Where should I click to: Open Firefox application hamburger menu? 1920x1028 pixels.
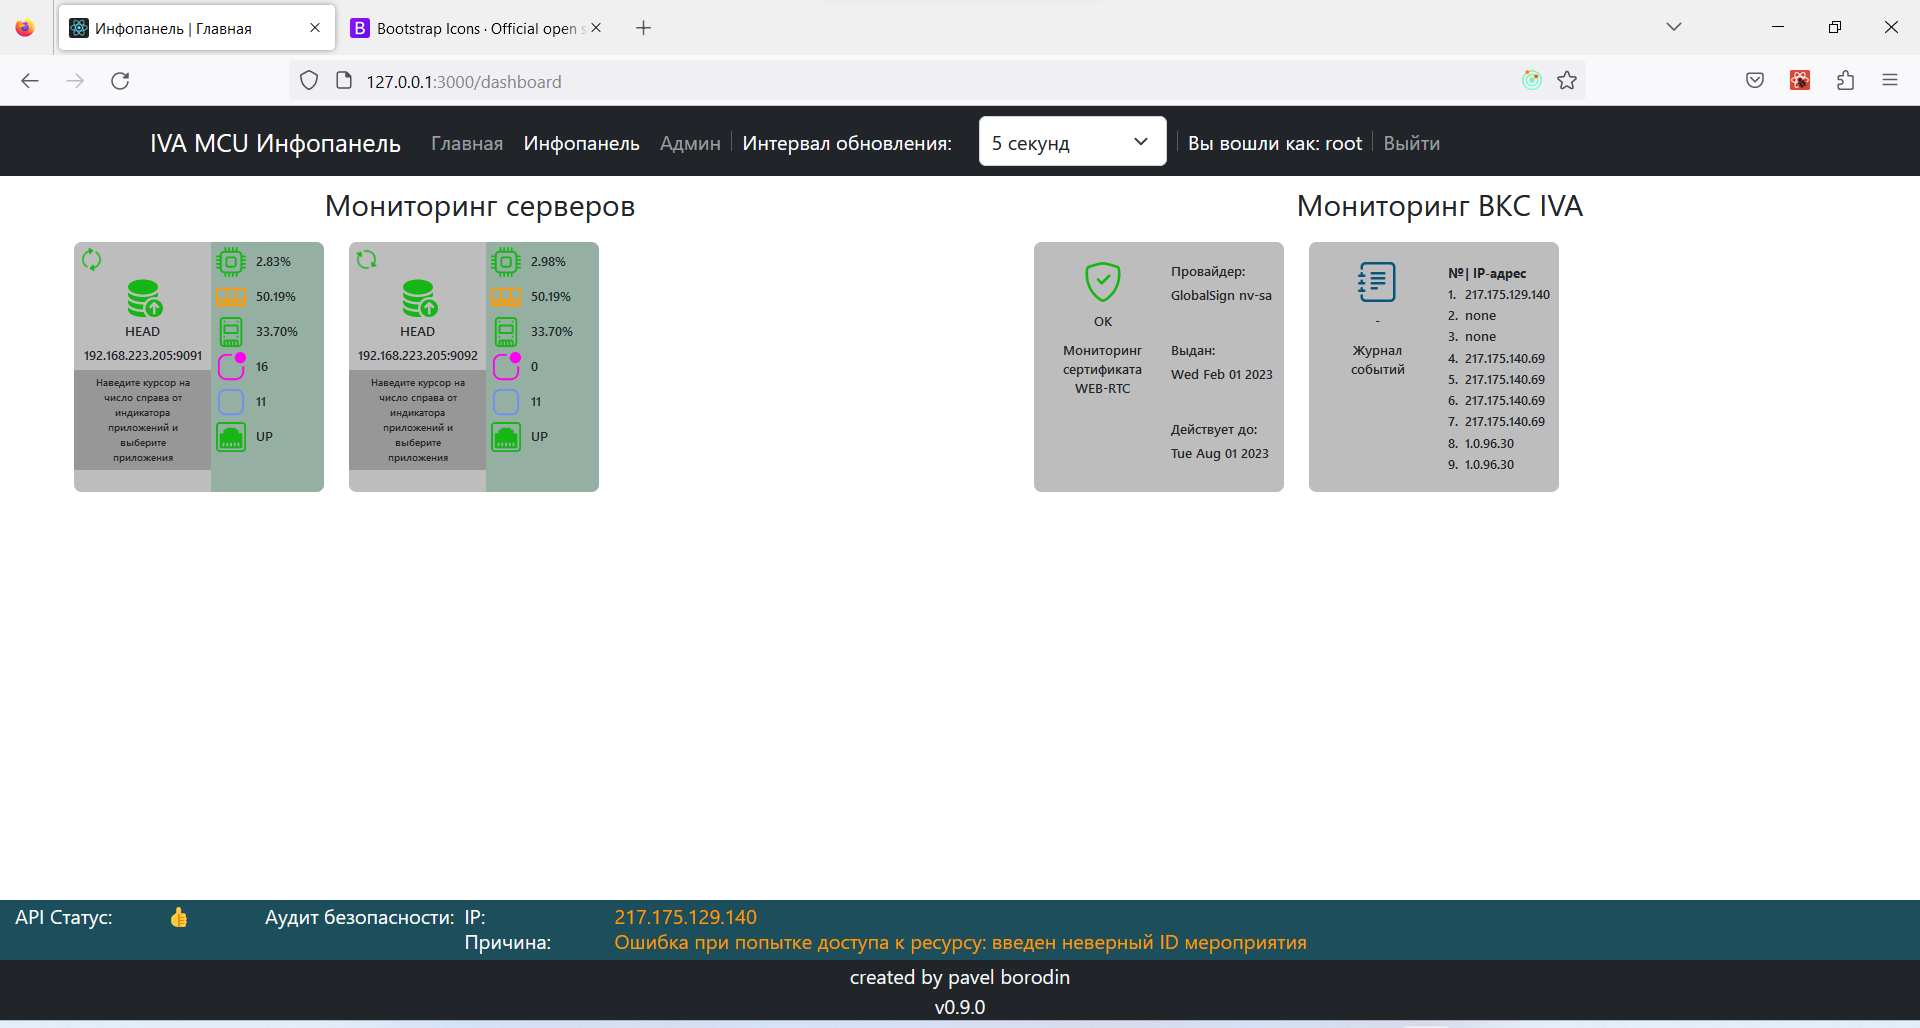(1890, 80)
